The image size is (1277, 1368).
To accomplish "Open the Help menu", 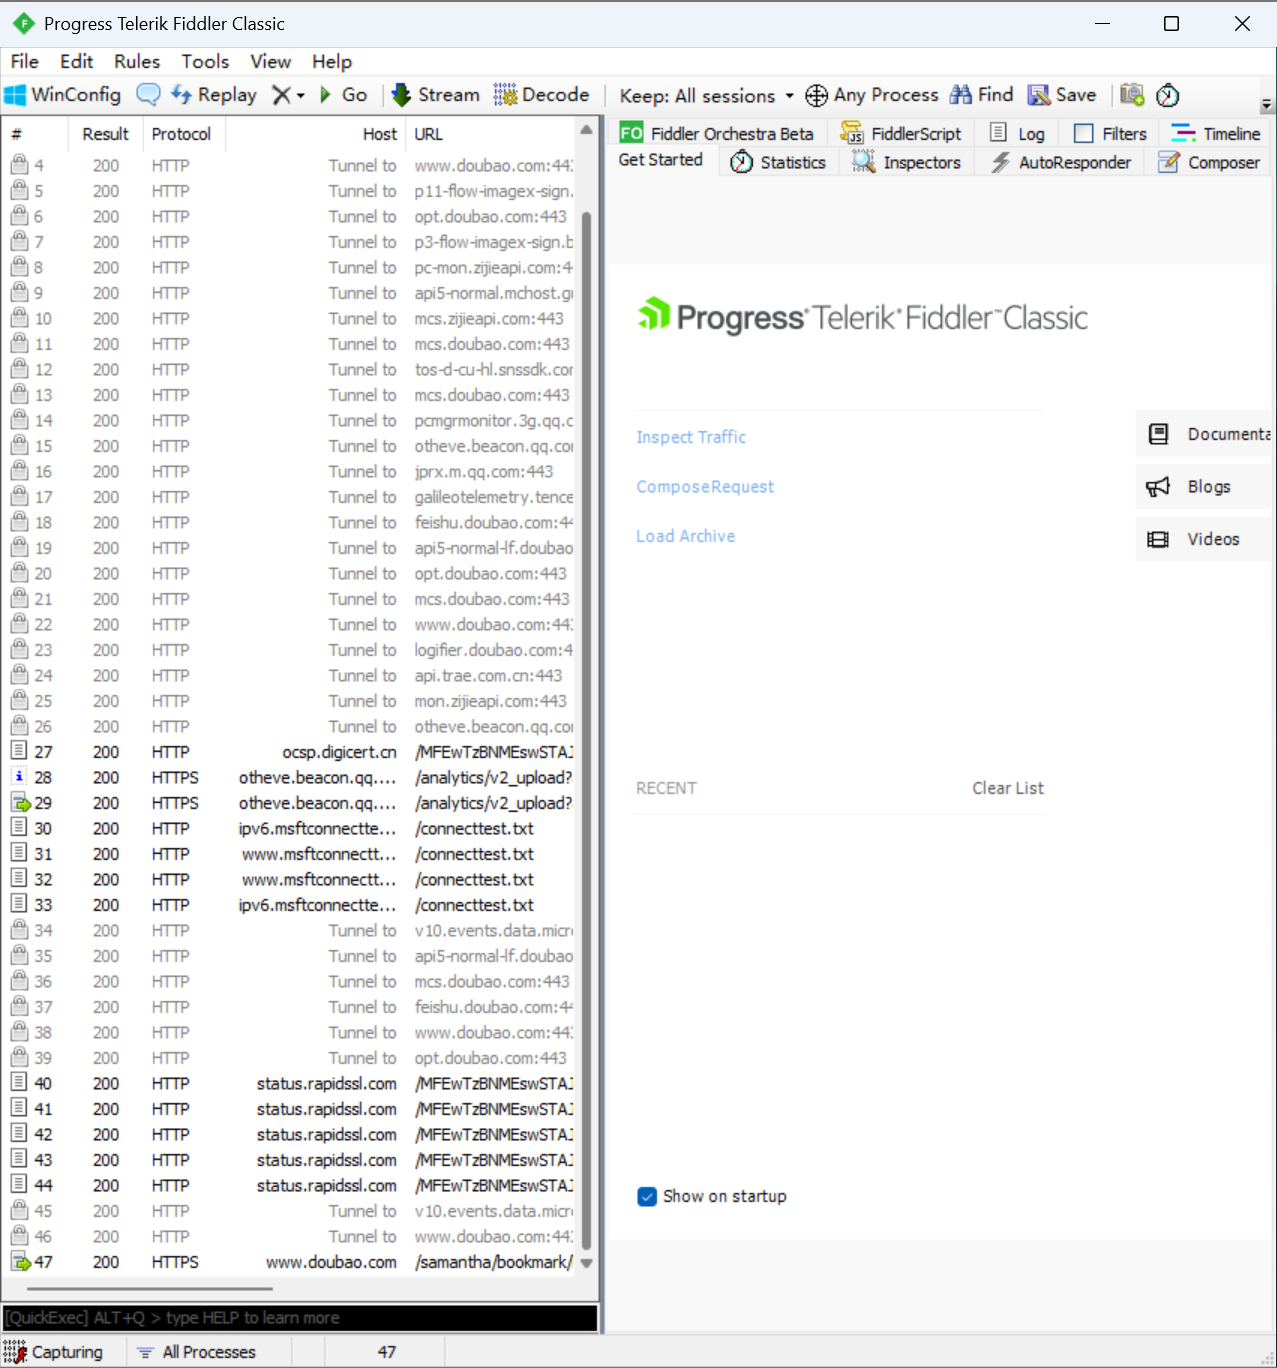I will click(332, 61).
